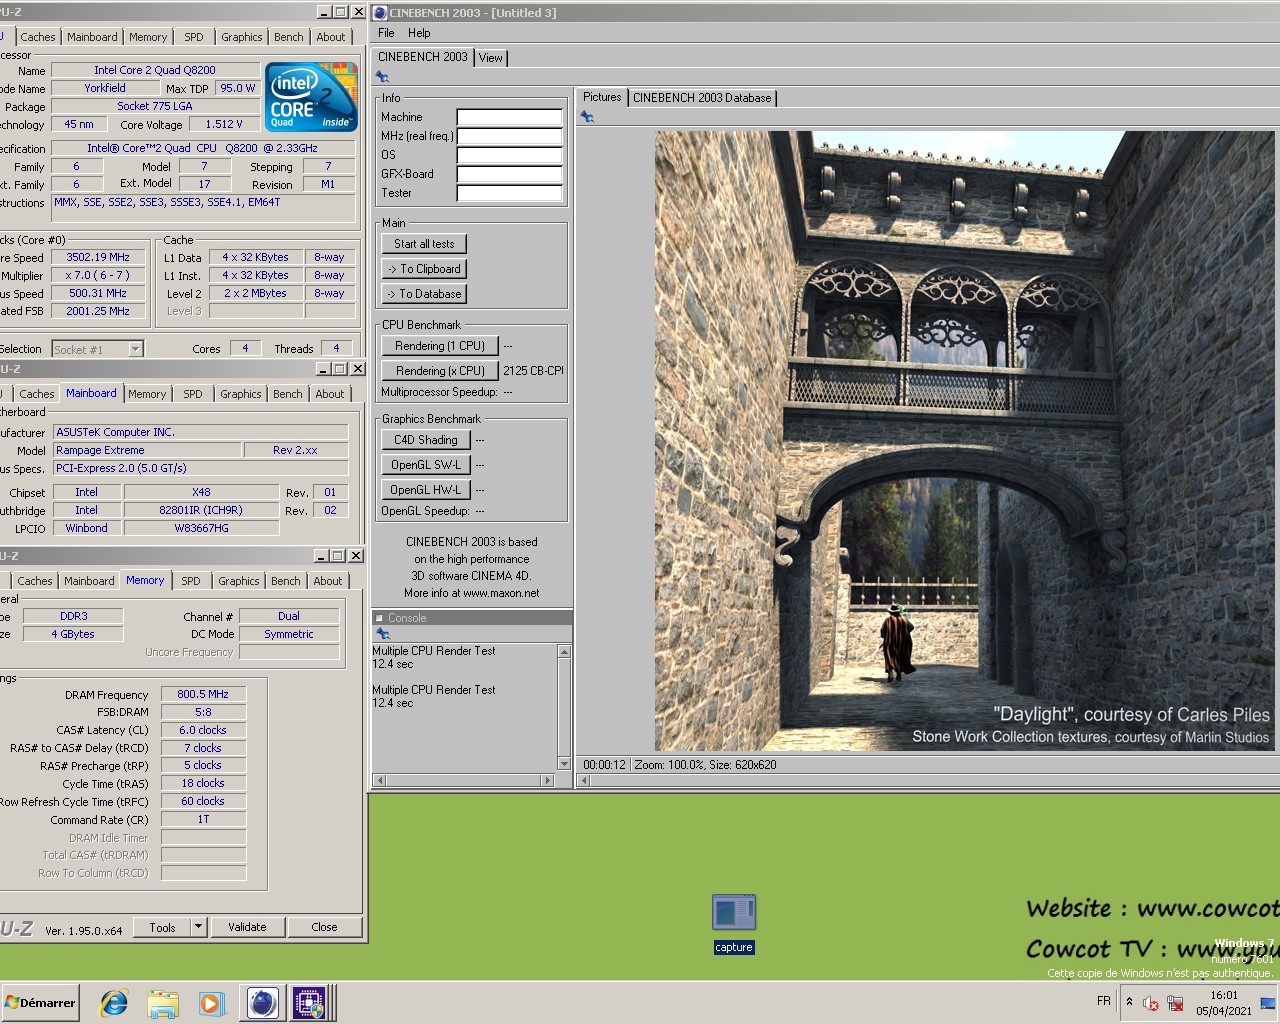Run the OpenGL SW-L benchmark
This screenshot has height=1024, width=1280.
coord(426,465)
